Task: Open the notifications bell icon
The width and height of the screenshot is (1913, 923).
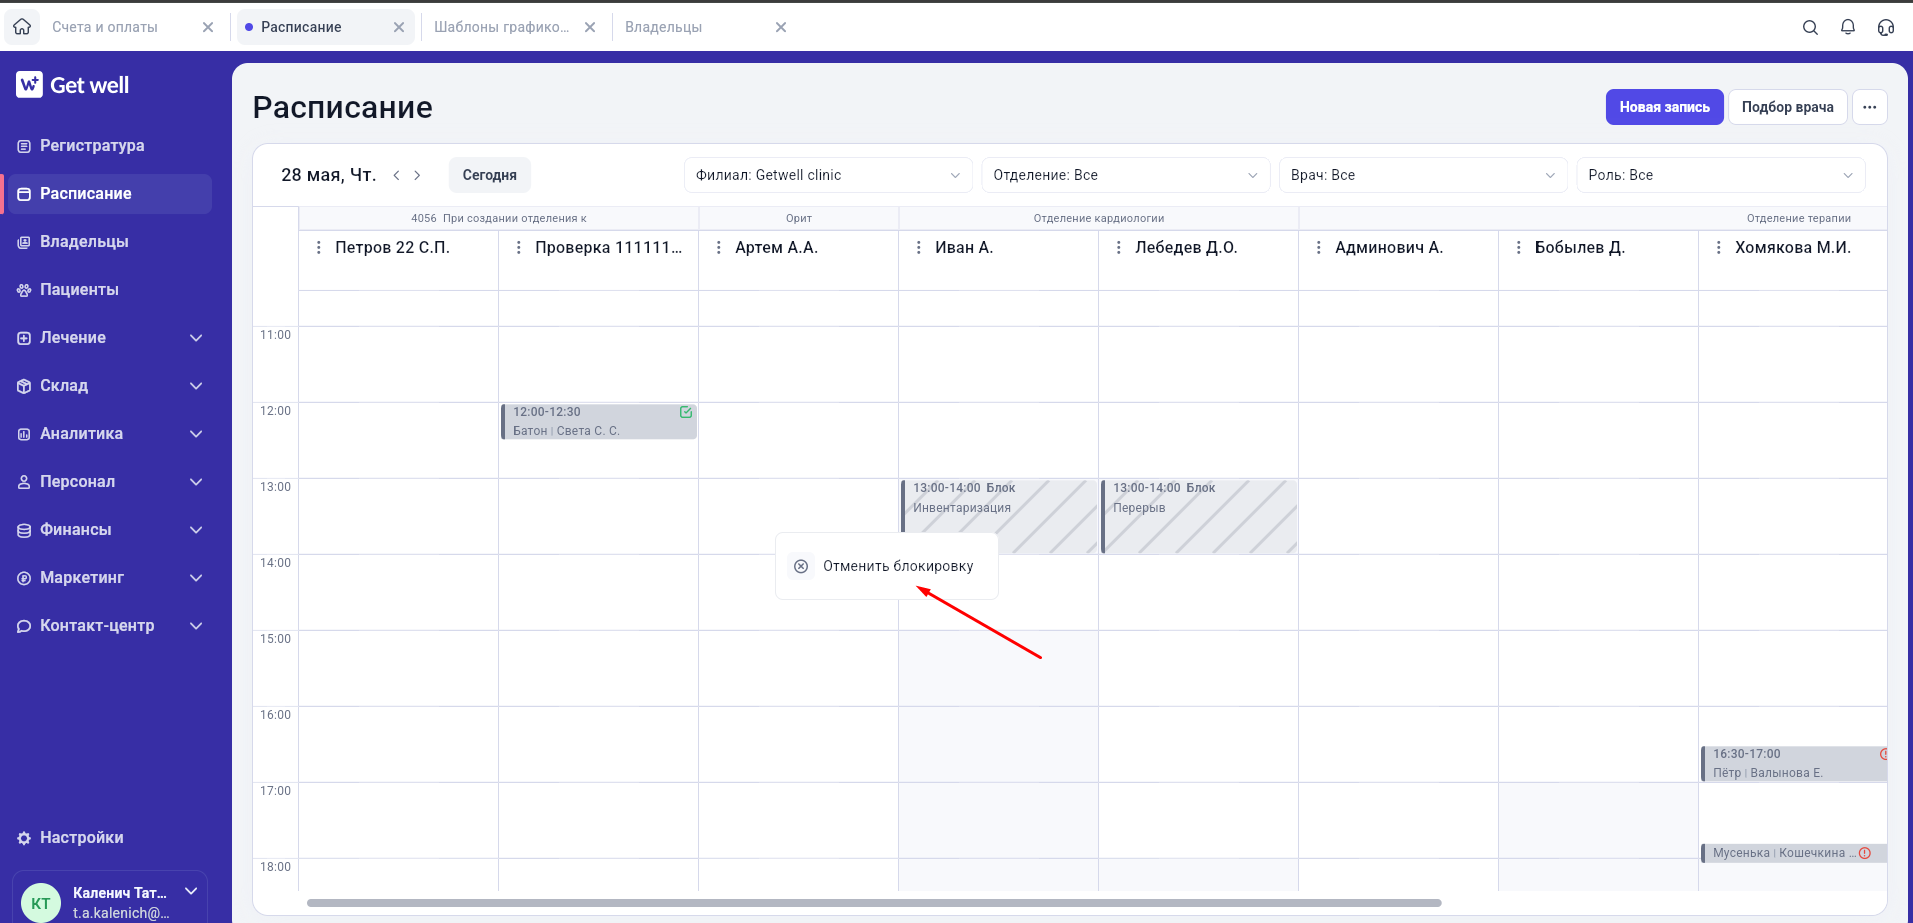Action: click(x=1848, y=28)
